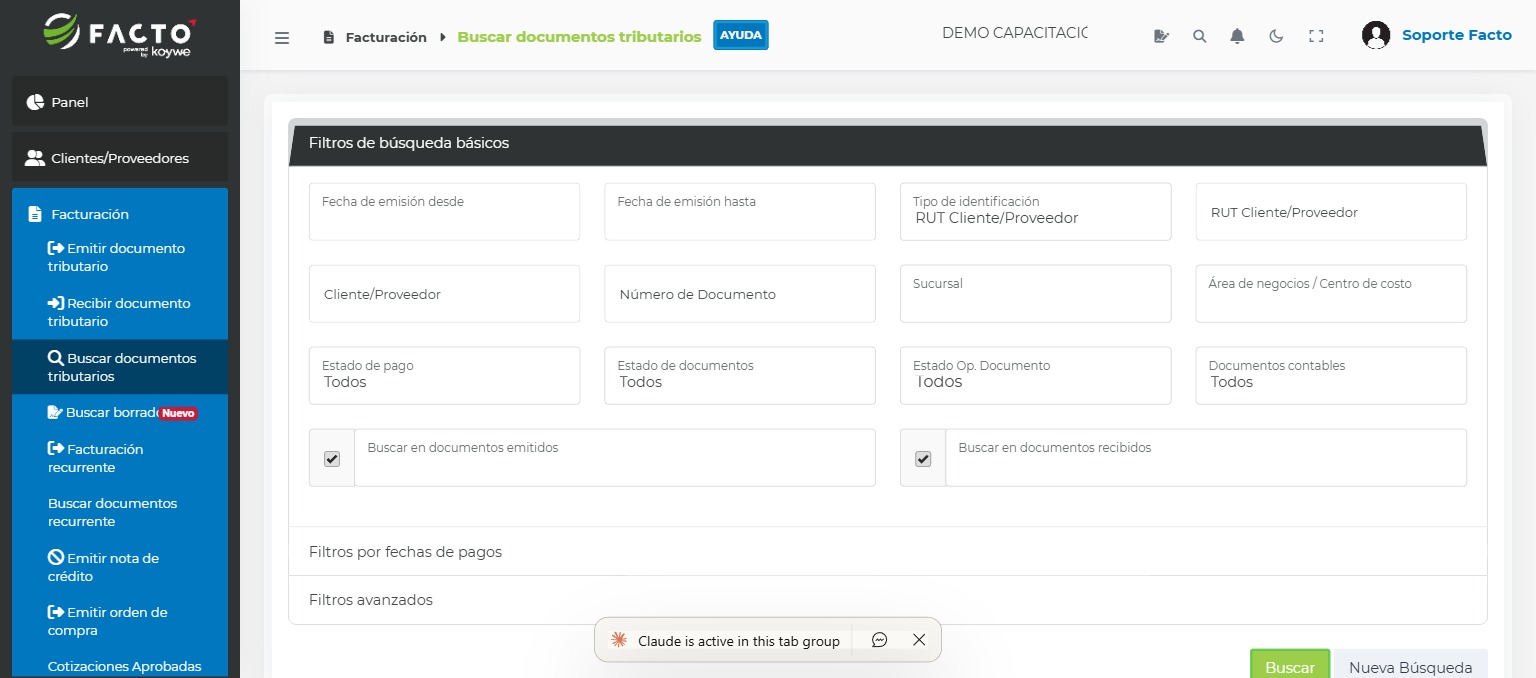Open the Tipo de identificación dropdown
The height and width of the screenshot is (678, 1536).
coord(1035,212)
